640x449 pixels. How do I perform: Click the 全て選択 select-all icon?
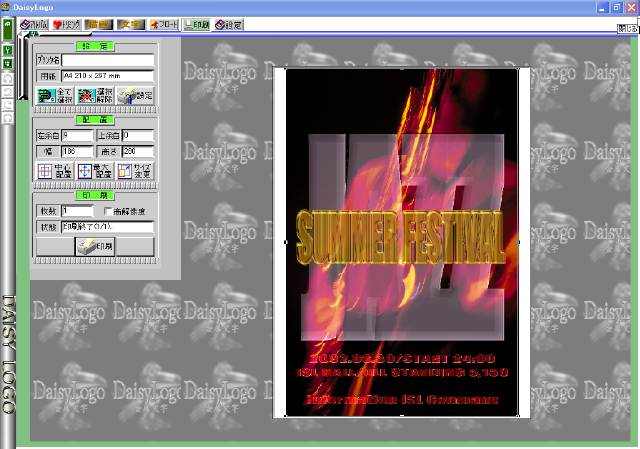(x=51, y=96)
